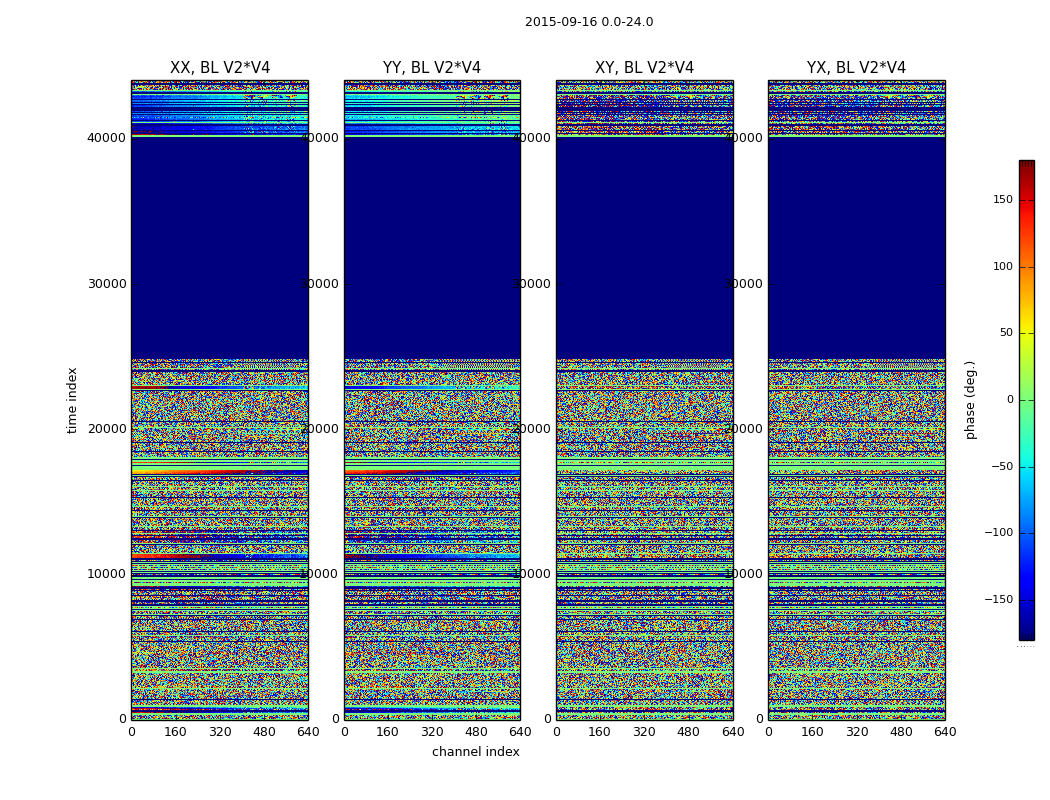Click the 480 x-tick under the XX plot

[x=264, y=732]
